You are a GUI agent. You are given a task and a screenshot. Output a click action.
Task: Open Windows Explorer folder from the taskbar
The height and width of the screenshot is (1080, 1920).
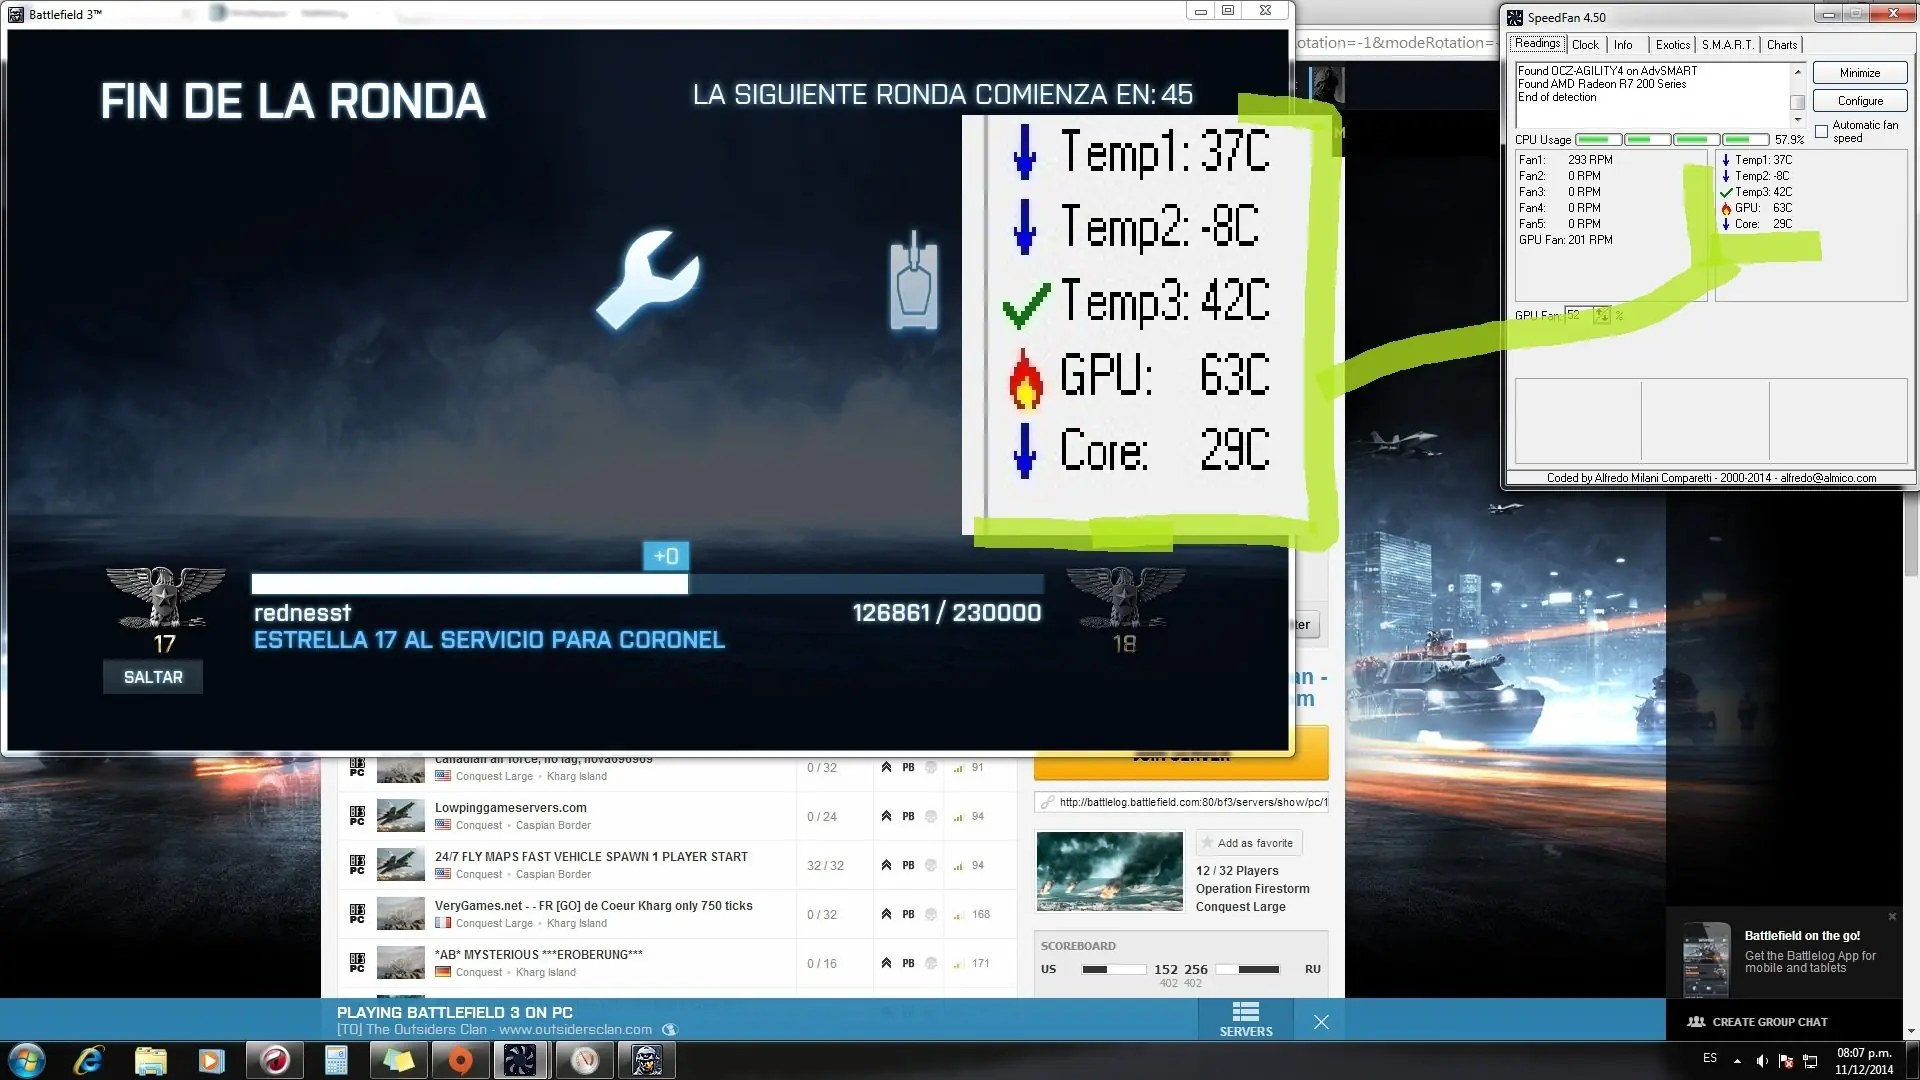150,1060
